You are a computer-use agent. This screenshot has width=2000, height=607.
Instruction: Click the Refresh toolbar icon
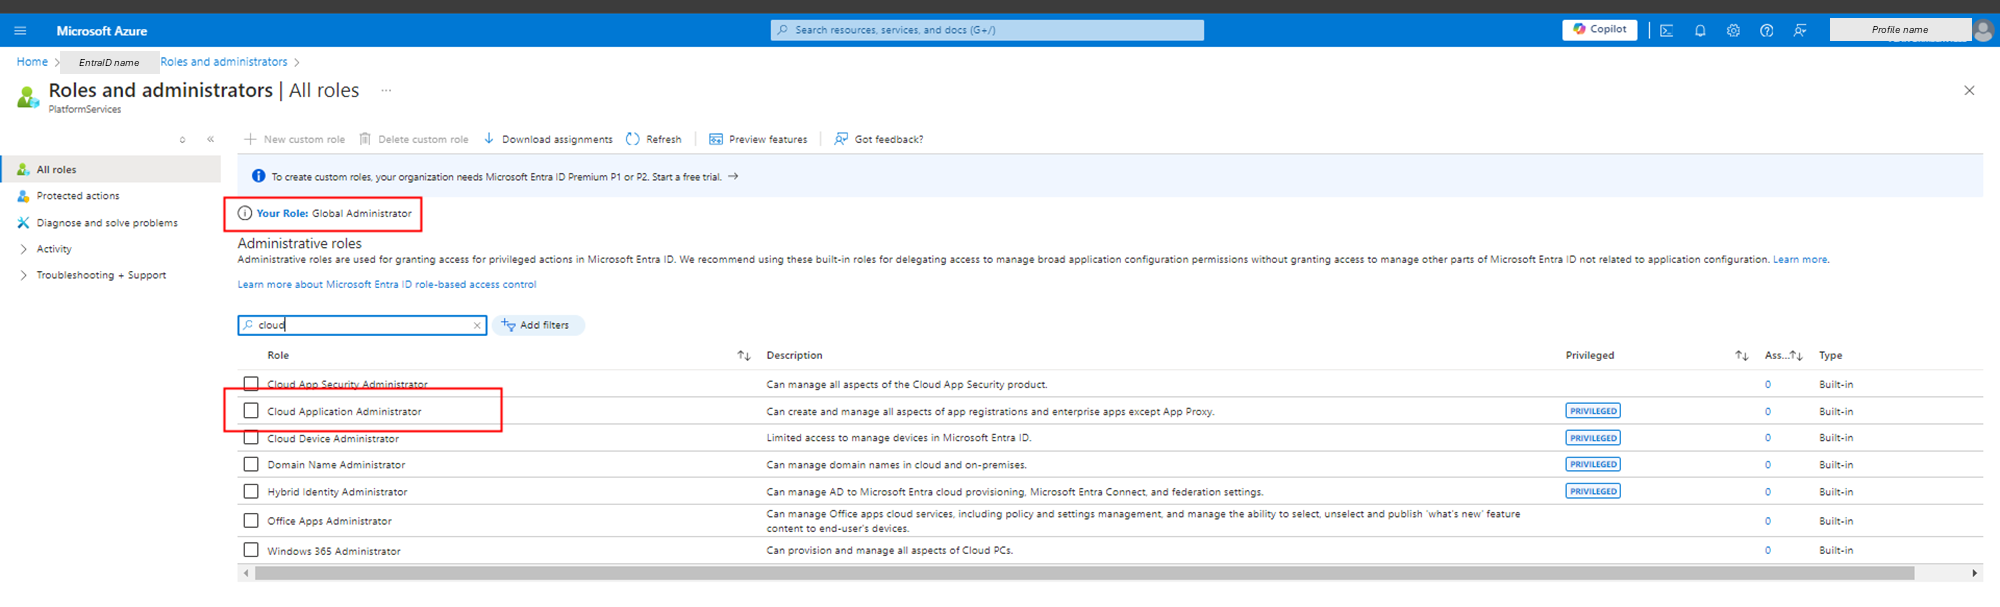coord(633,139)
